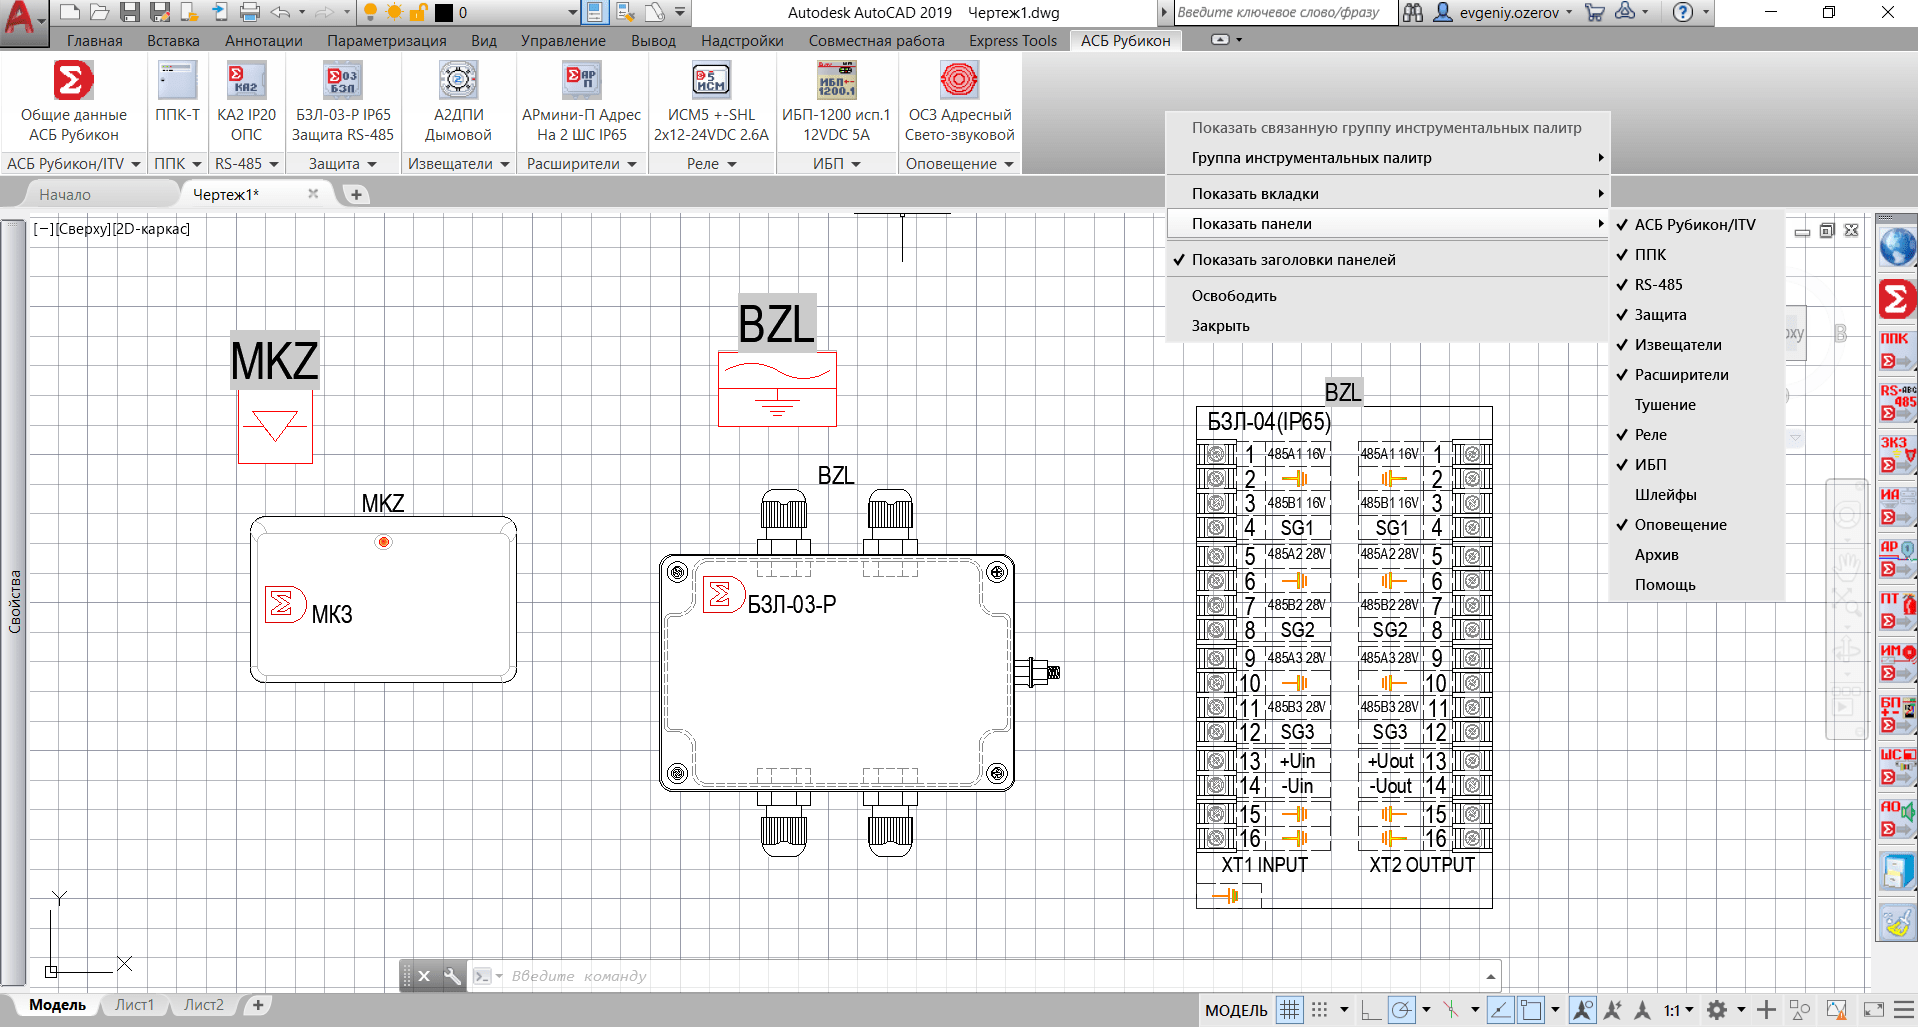Uncheck АСБ Рубикон/ITV panel

pos(1695,225)
